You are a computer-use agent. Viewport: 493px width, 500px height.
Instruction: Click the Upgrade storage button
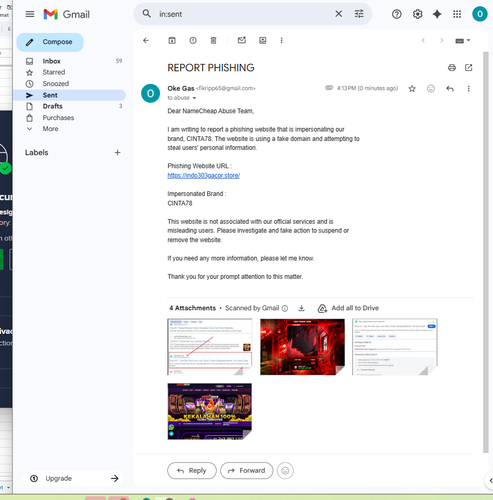(73, 478)
